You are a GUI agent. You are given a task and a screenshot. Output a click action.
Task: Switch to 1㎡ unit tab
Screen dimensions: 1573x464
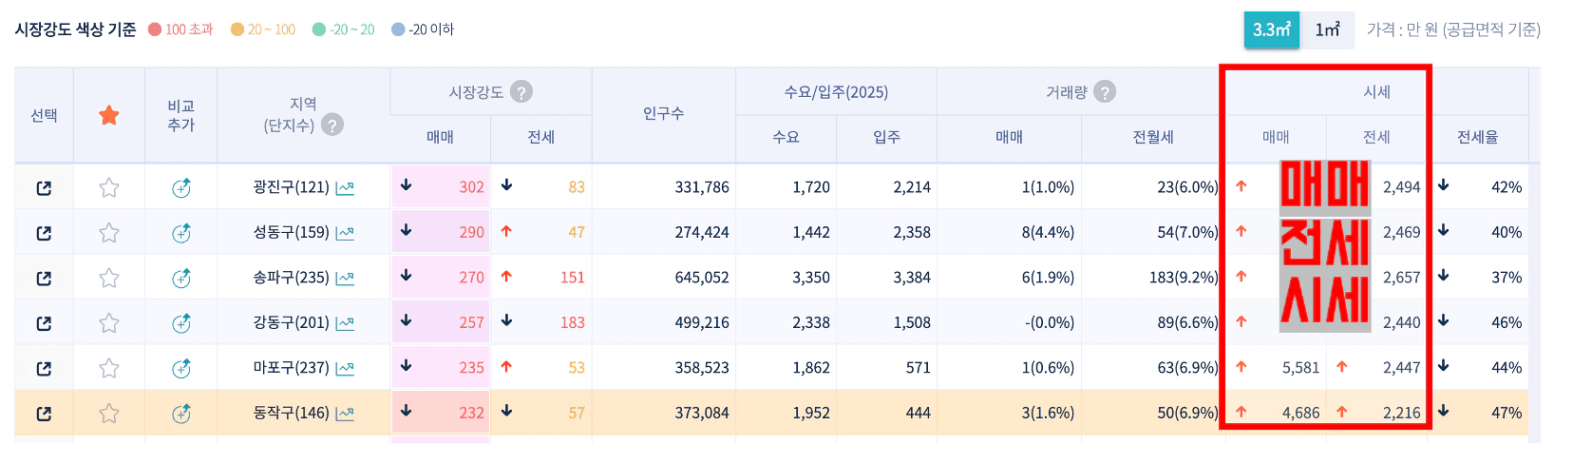tap(1327, 30)
